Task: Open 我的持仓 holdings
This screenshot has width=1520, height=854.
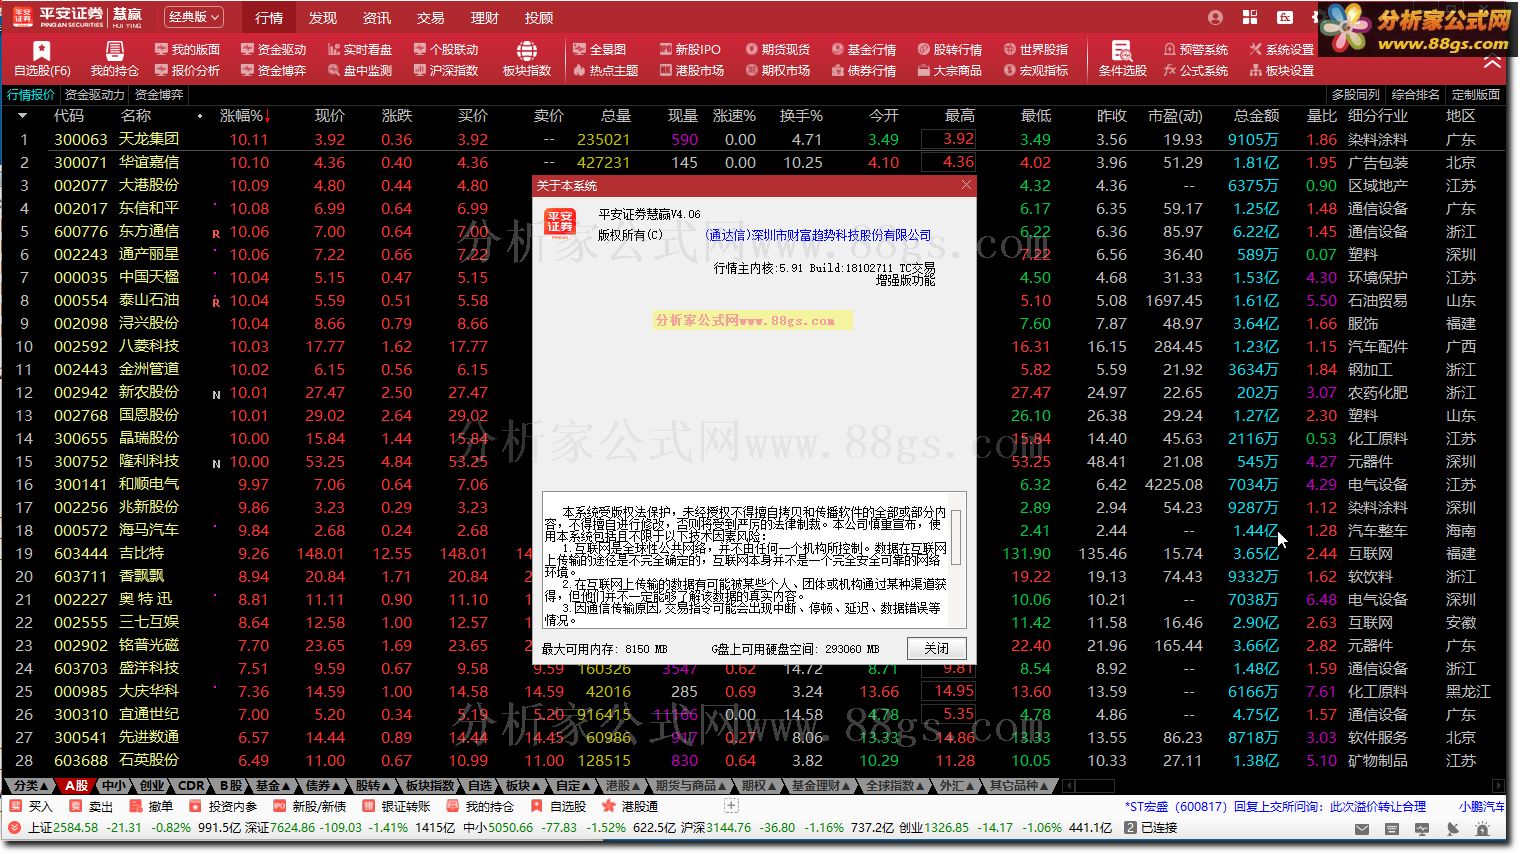Action: pos(114,59)
